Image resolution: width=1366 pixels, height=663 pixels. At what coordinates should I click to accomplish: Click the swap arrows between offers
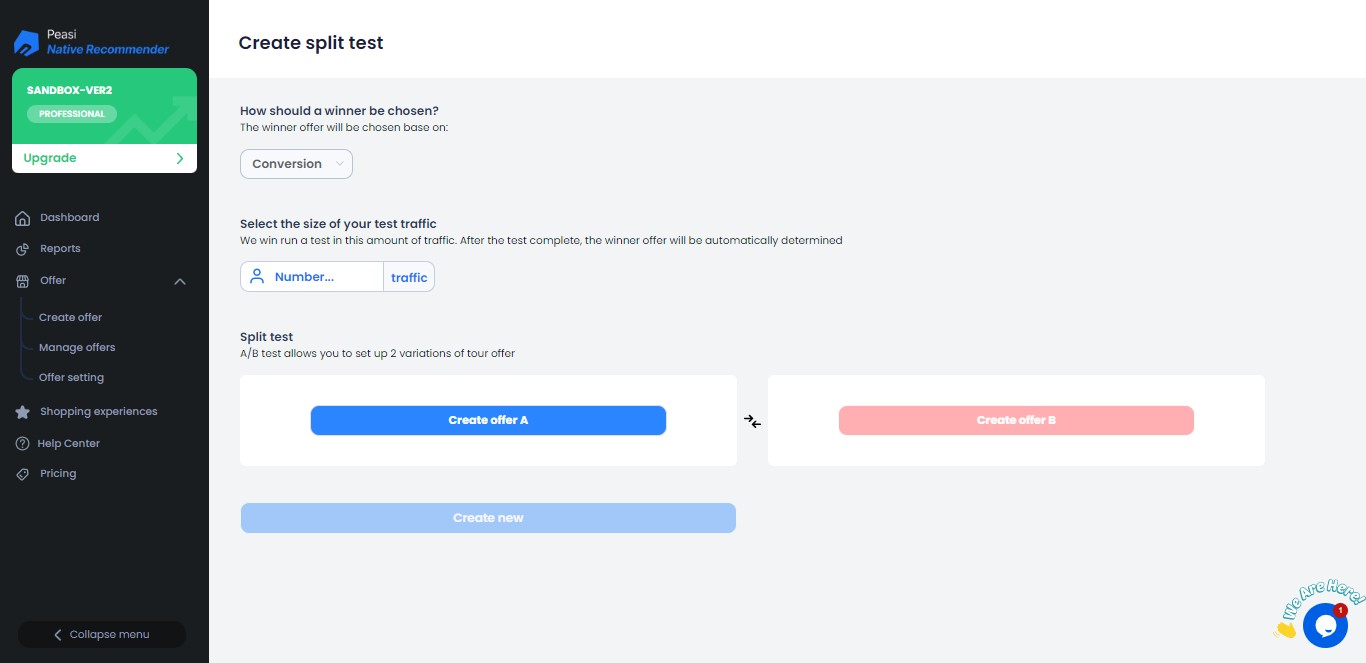(752, 421)
